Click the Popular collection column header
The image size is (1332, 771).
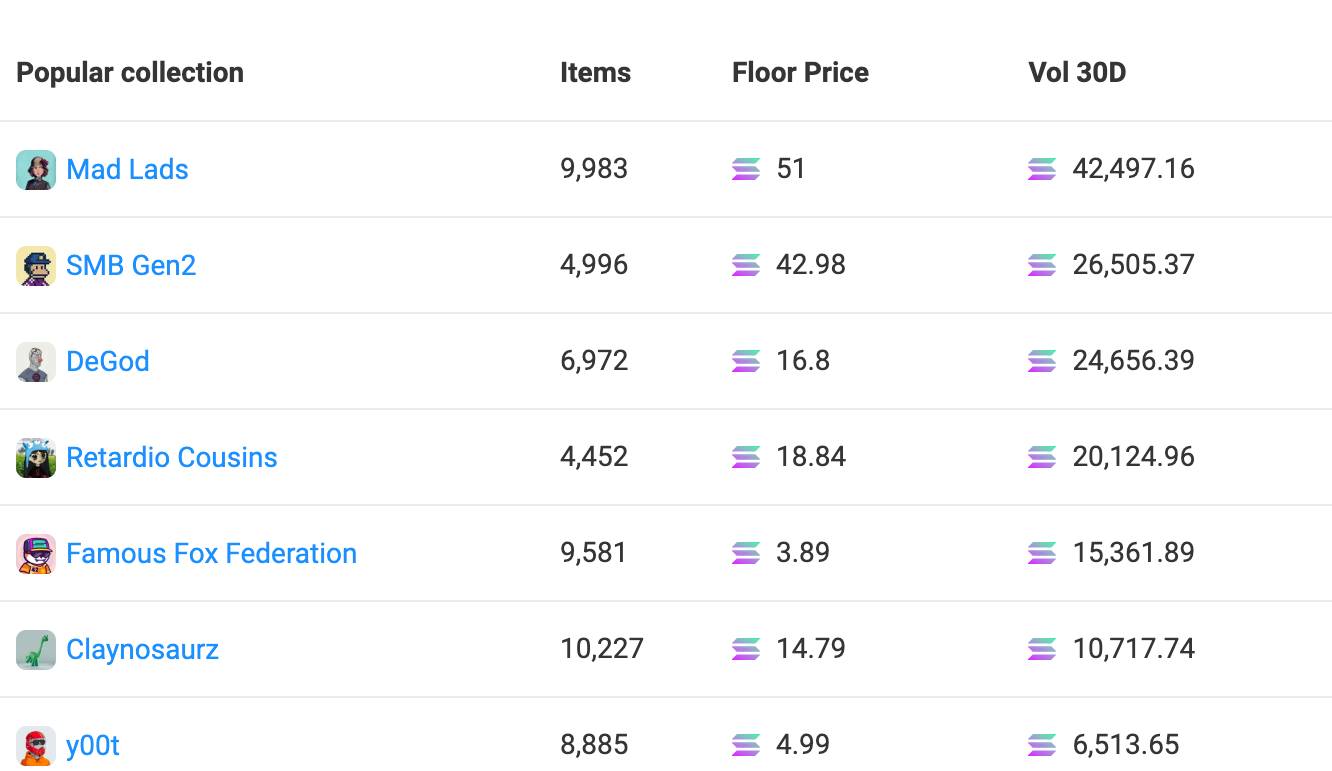click(130, 73)
